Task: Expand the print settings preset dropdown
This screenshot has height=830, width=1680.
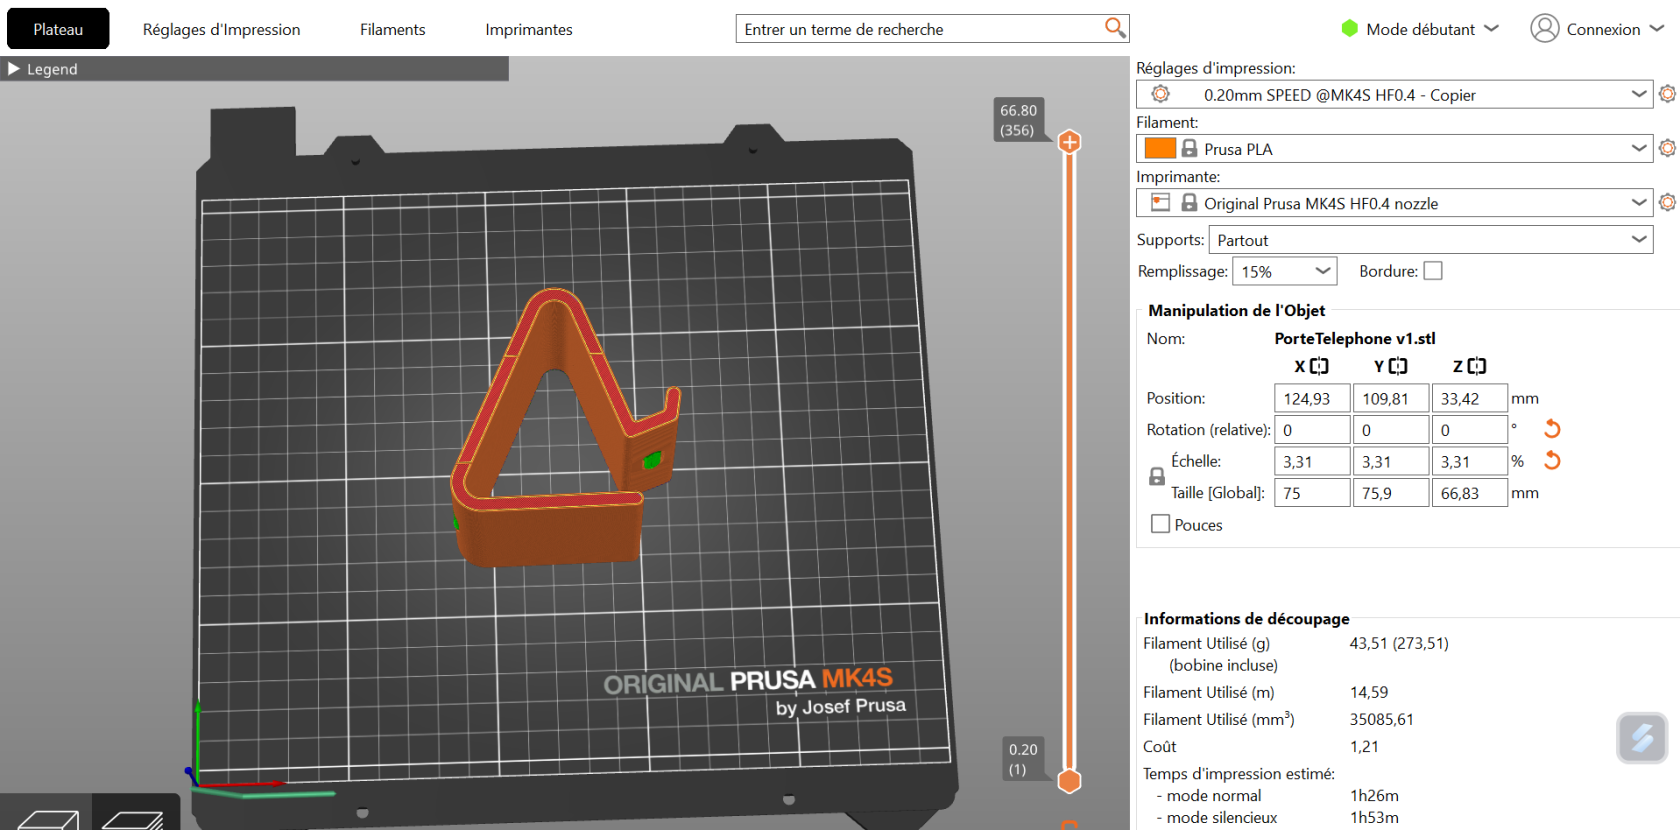Action: tap(1639, 94)
